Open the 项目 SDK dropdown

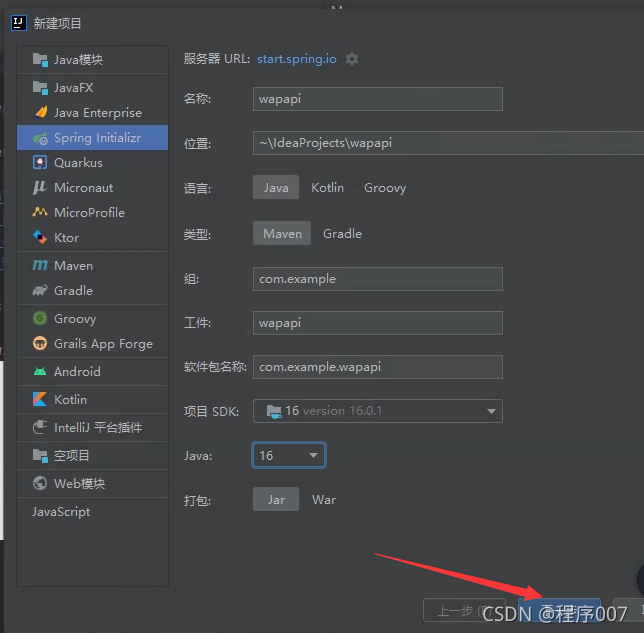377,411
